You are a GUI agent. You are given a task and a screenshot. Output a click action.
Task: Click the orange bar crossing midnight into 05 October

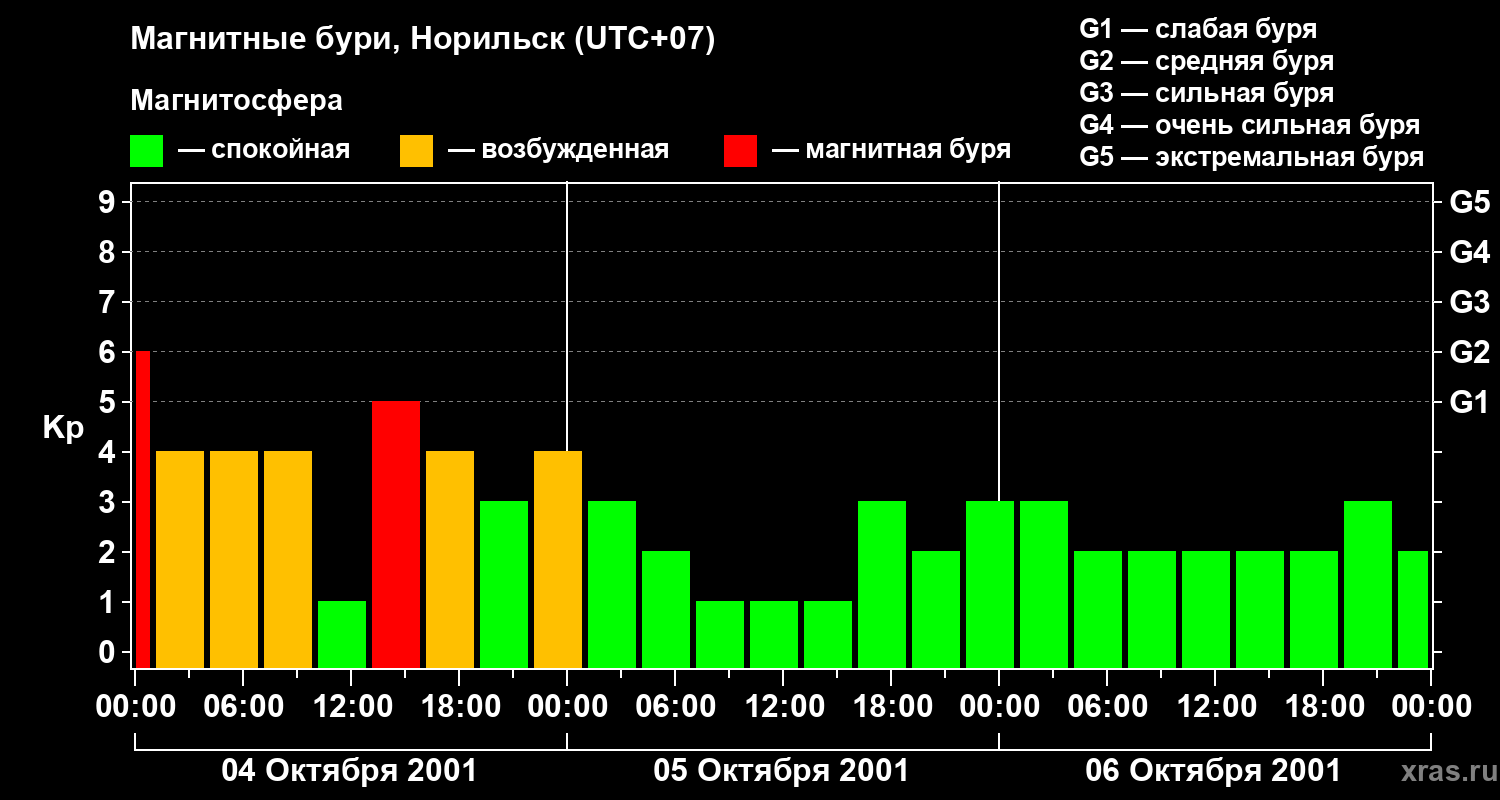pos(558,559)
